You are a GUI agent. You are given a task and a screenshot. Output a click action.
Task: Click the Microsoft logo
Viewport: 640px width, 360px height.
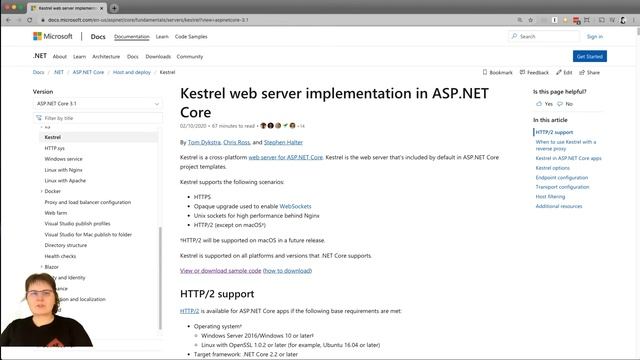click(53, 36)
